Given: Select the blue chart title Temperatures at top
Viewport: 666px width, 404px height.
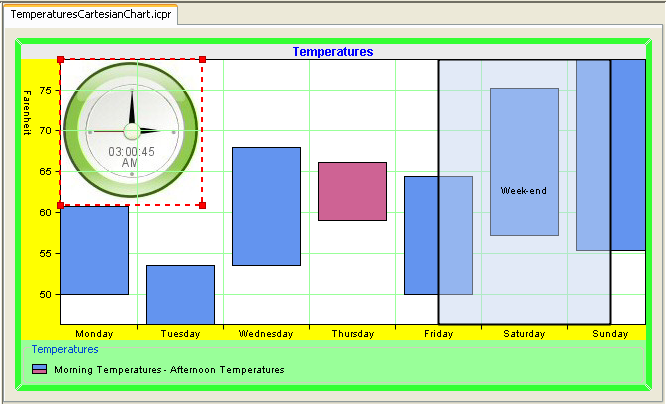Looking at the screenshot, I should 333,51.
